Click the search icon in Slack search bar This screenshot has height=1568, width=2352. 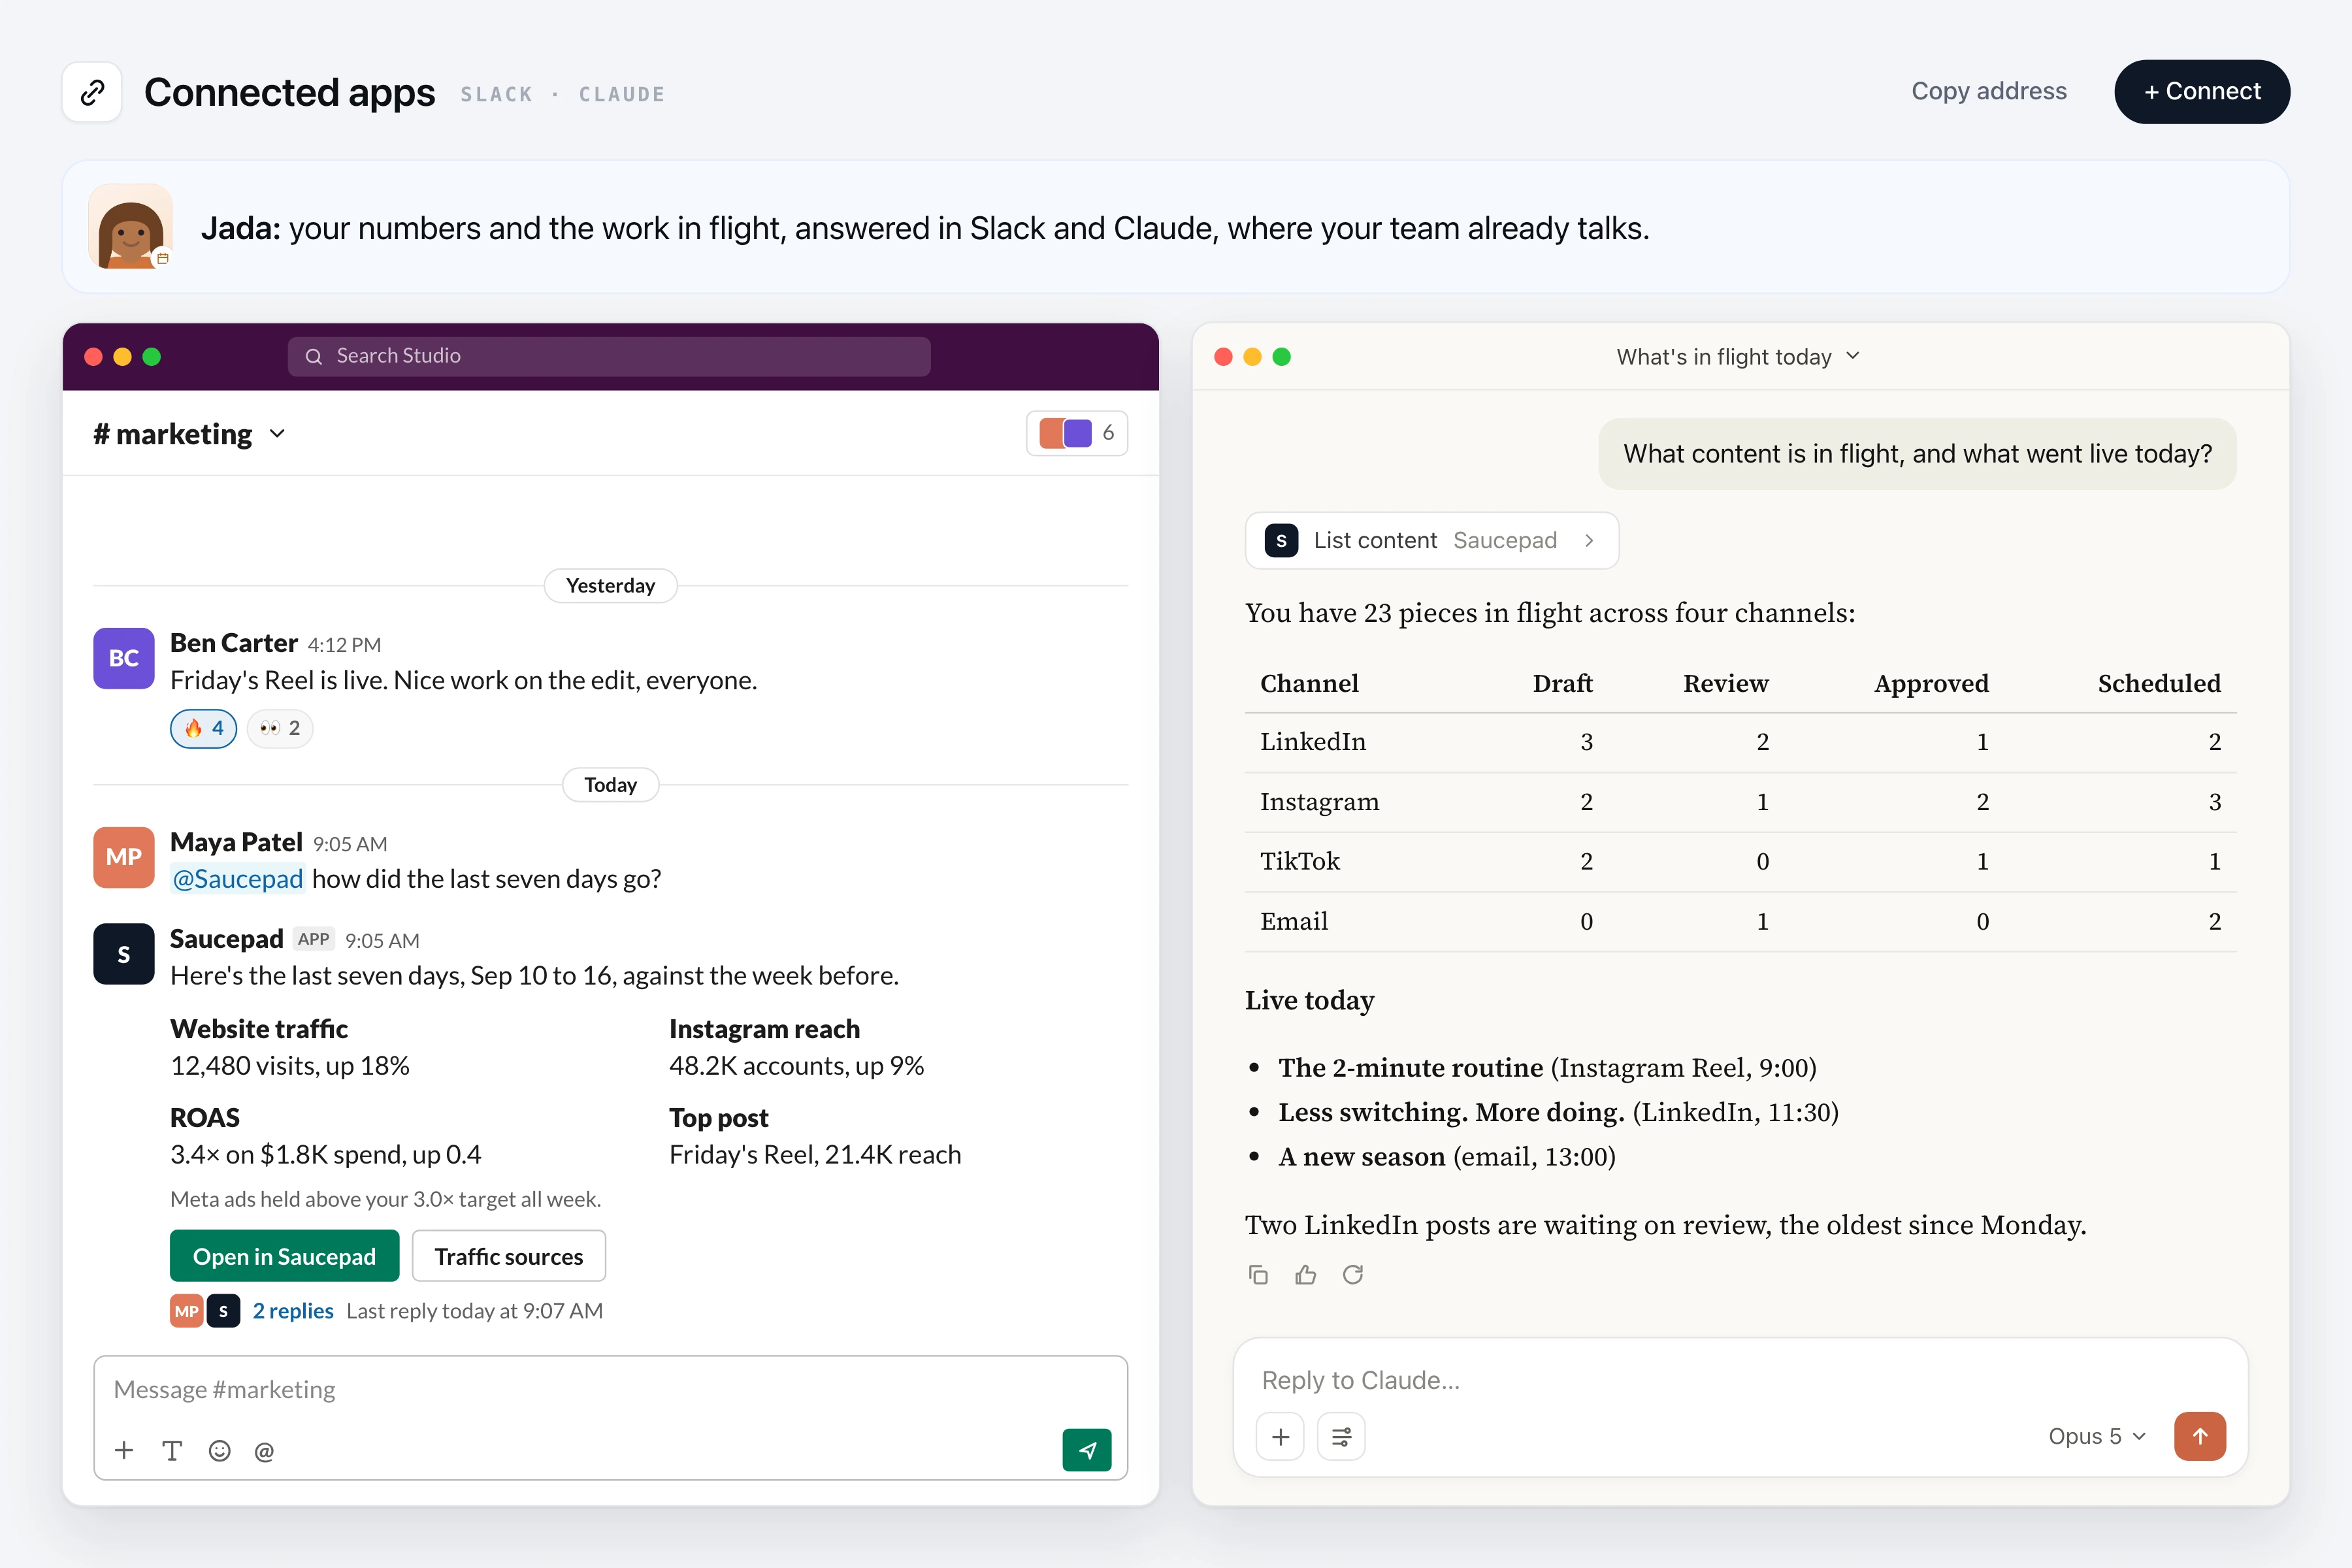[313, 356]
